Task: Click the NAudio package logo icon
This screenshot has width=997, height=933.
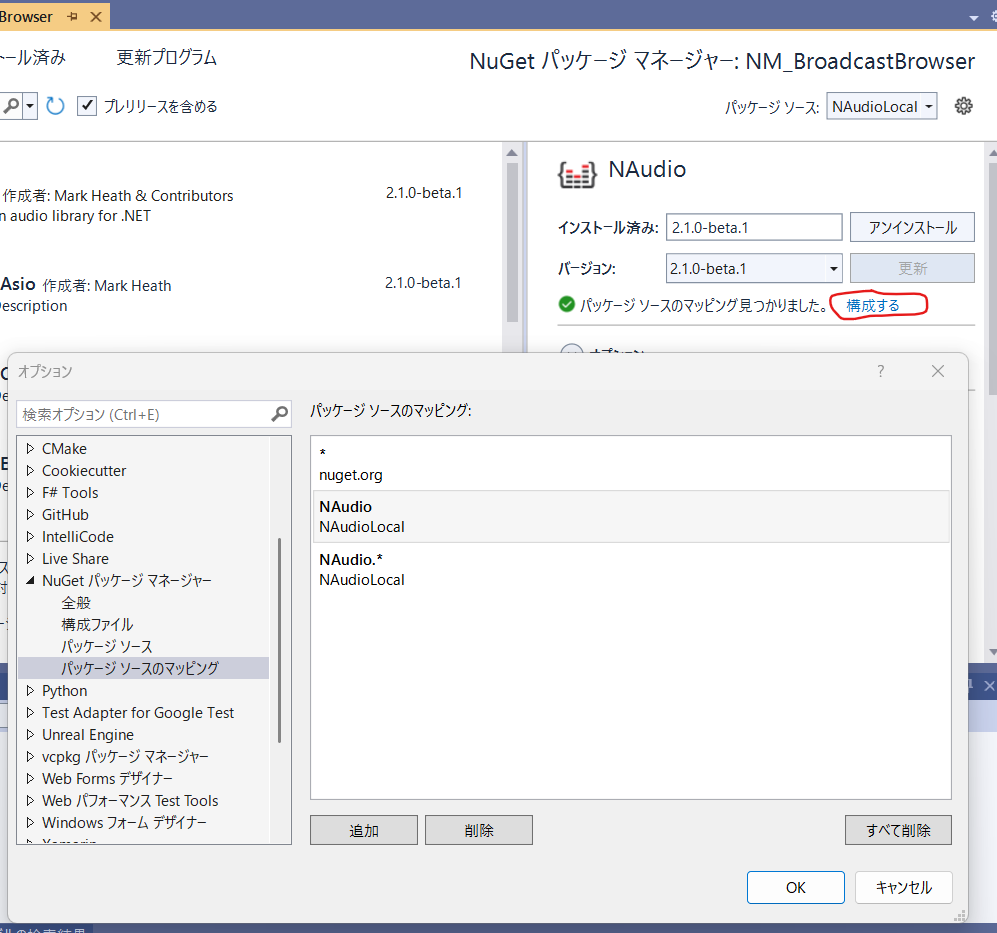Action: pos(577,174)
